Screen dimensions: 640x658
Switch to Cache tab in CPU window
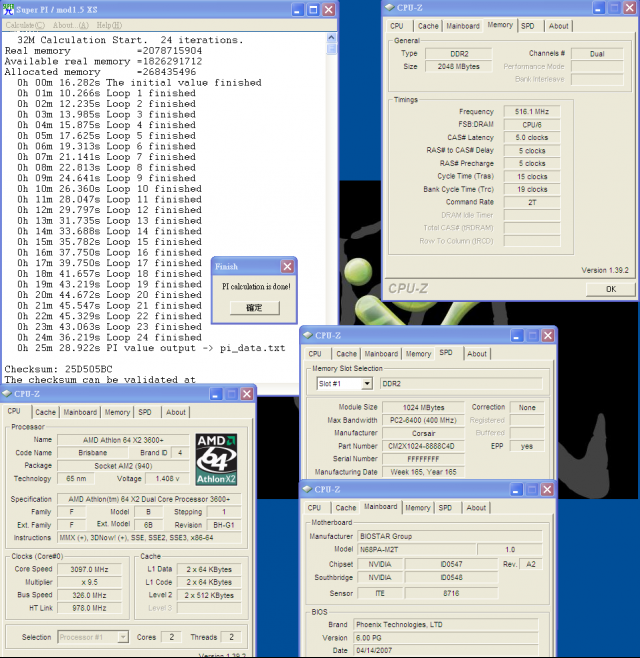45,412
